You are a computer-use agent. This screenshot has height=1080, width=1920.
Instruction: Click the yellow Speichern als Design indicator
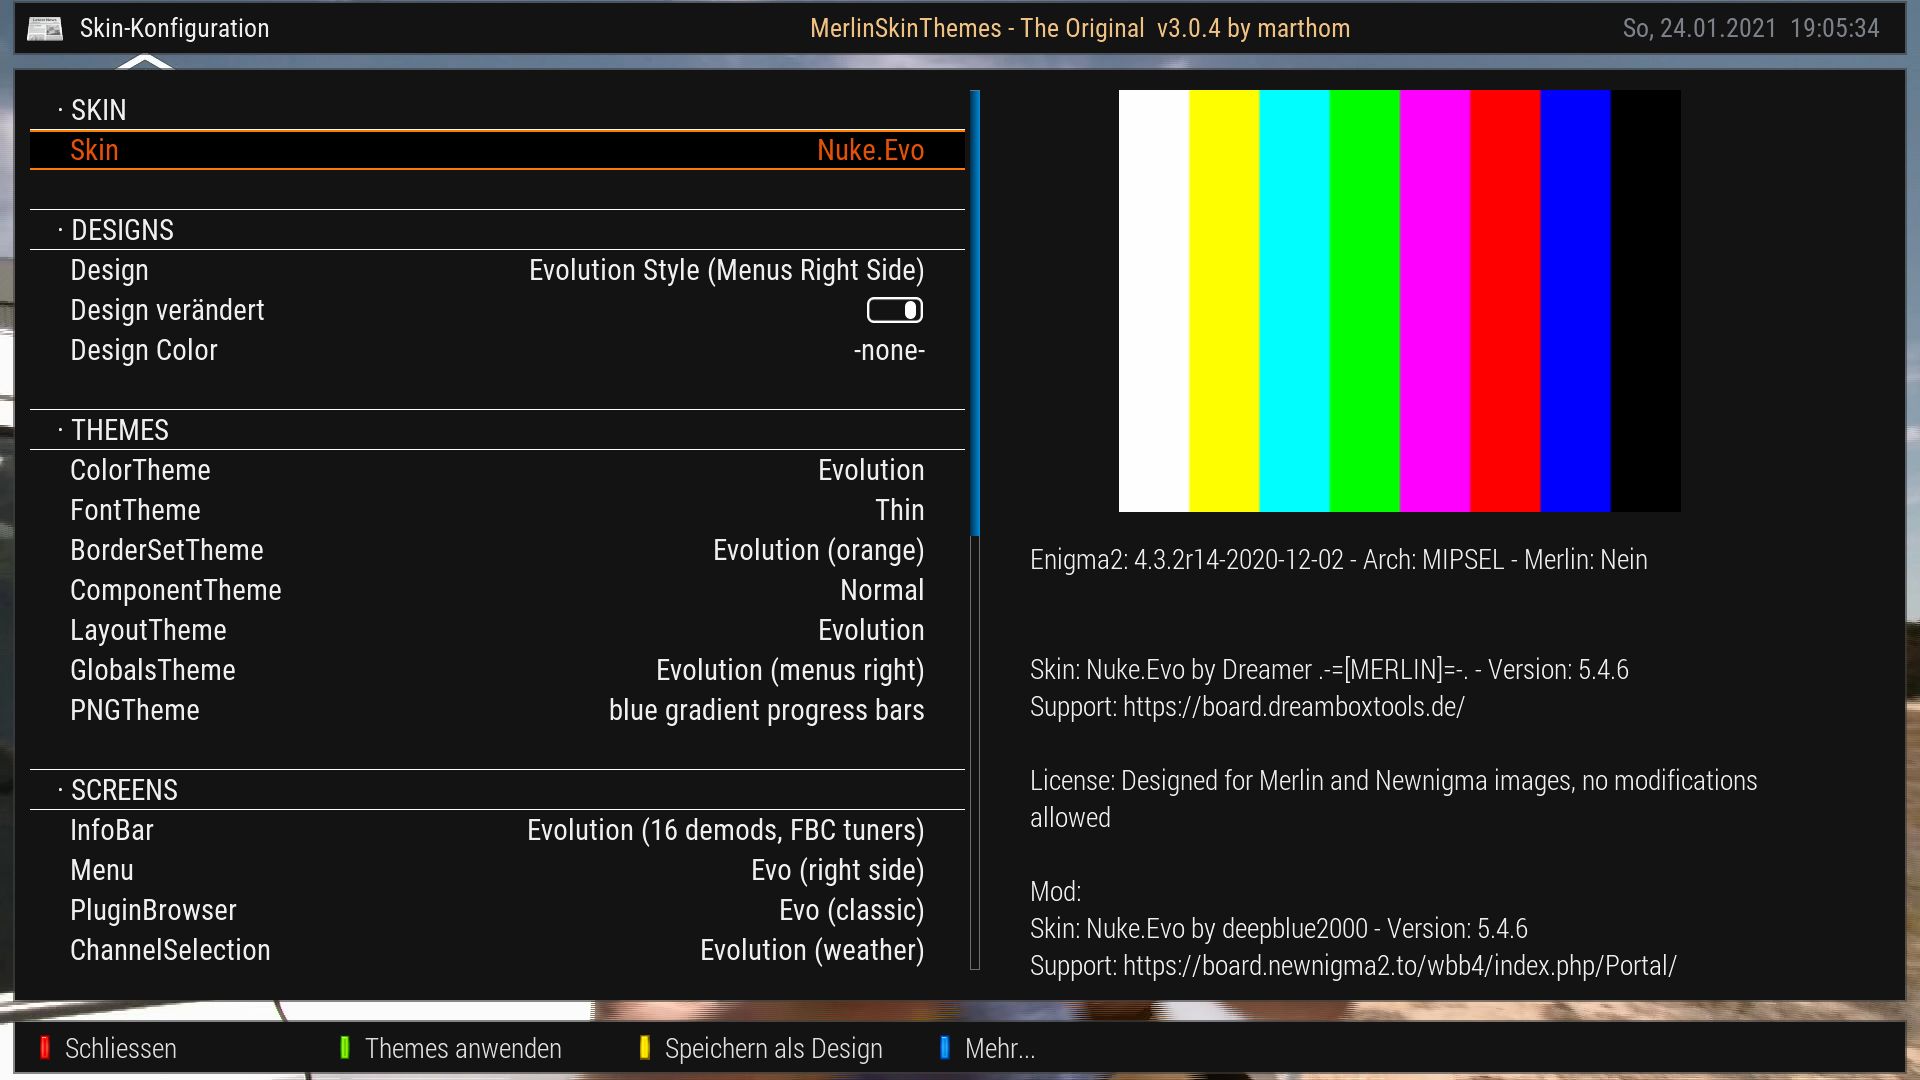point(644,1047)
